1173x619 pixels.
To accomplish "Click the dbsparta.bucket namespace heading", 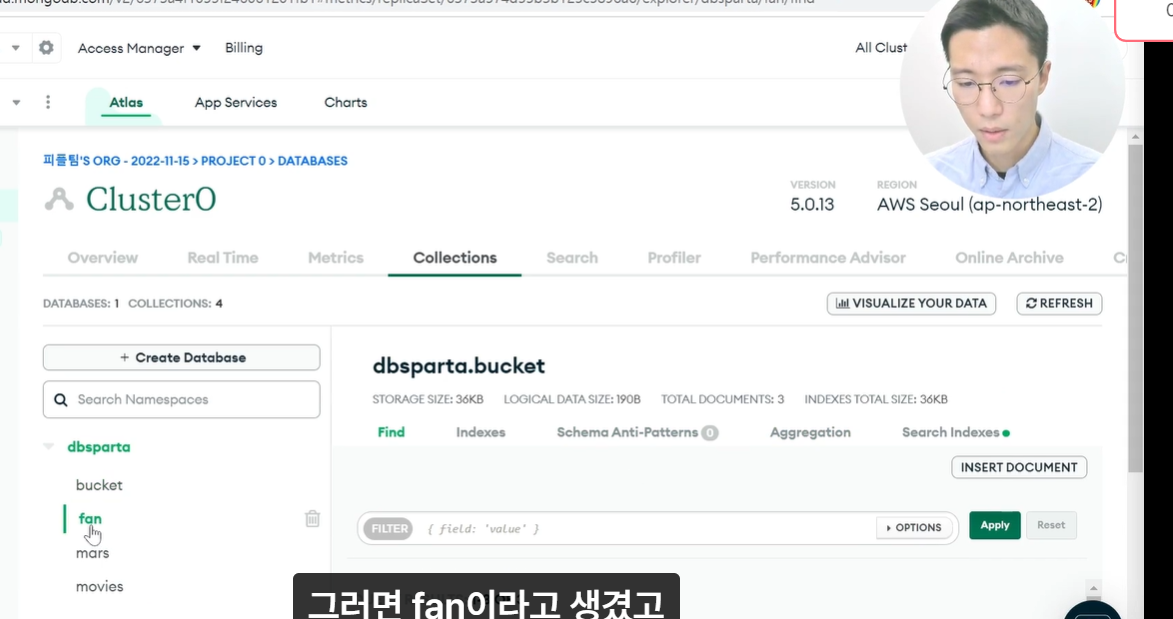I will [x=459, y=366].
